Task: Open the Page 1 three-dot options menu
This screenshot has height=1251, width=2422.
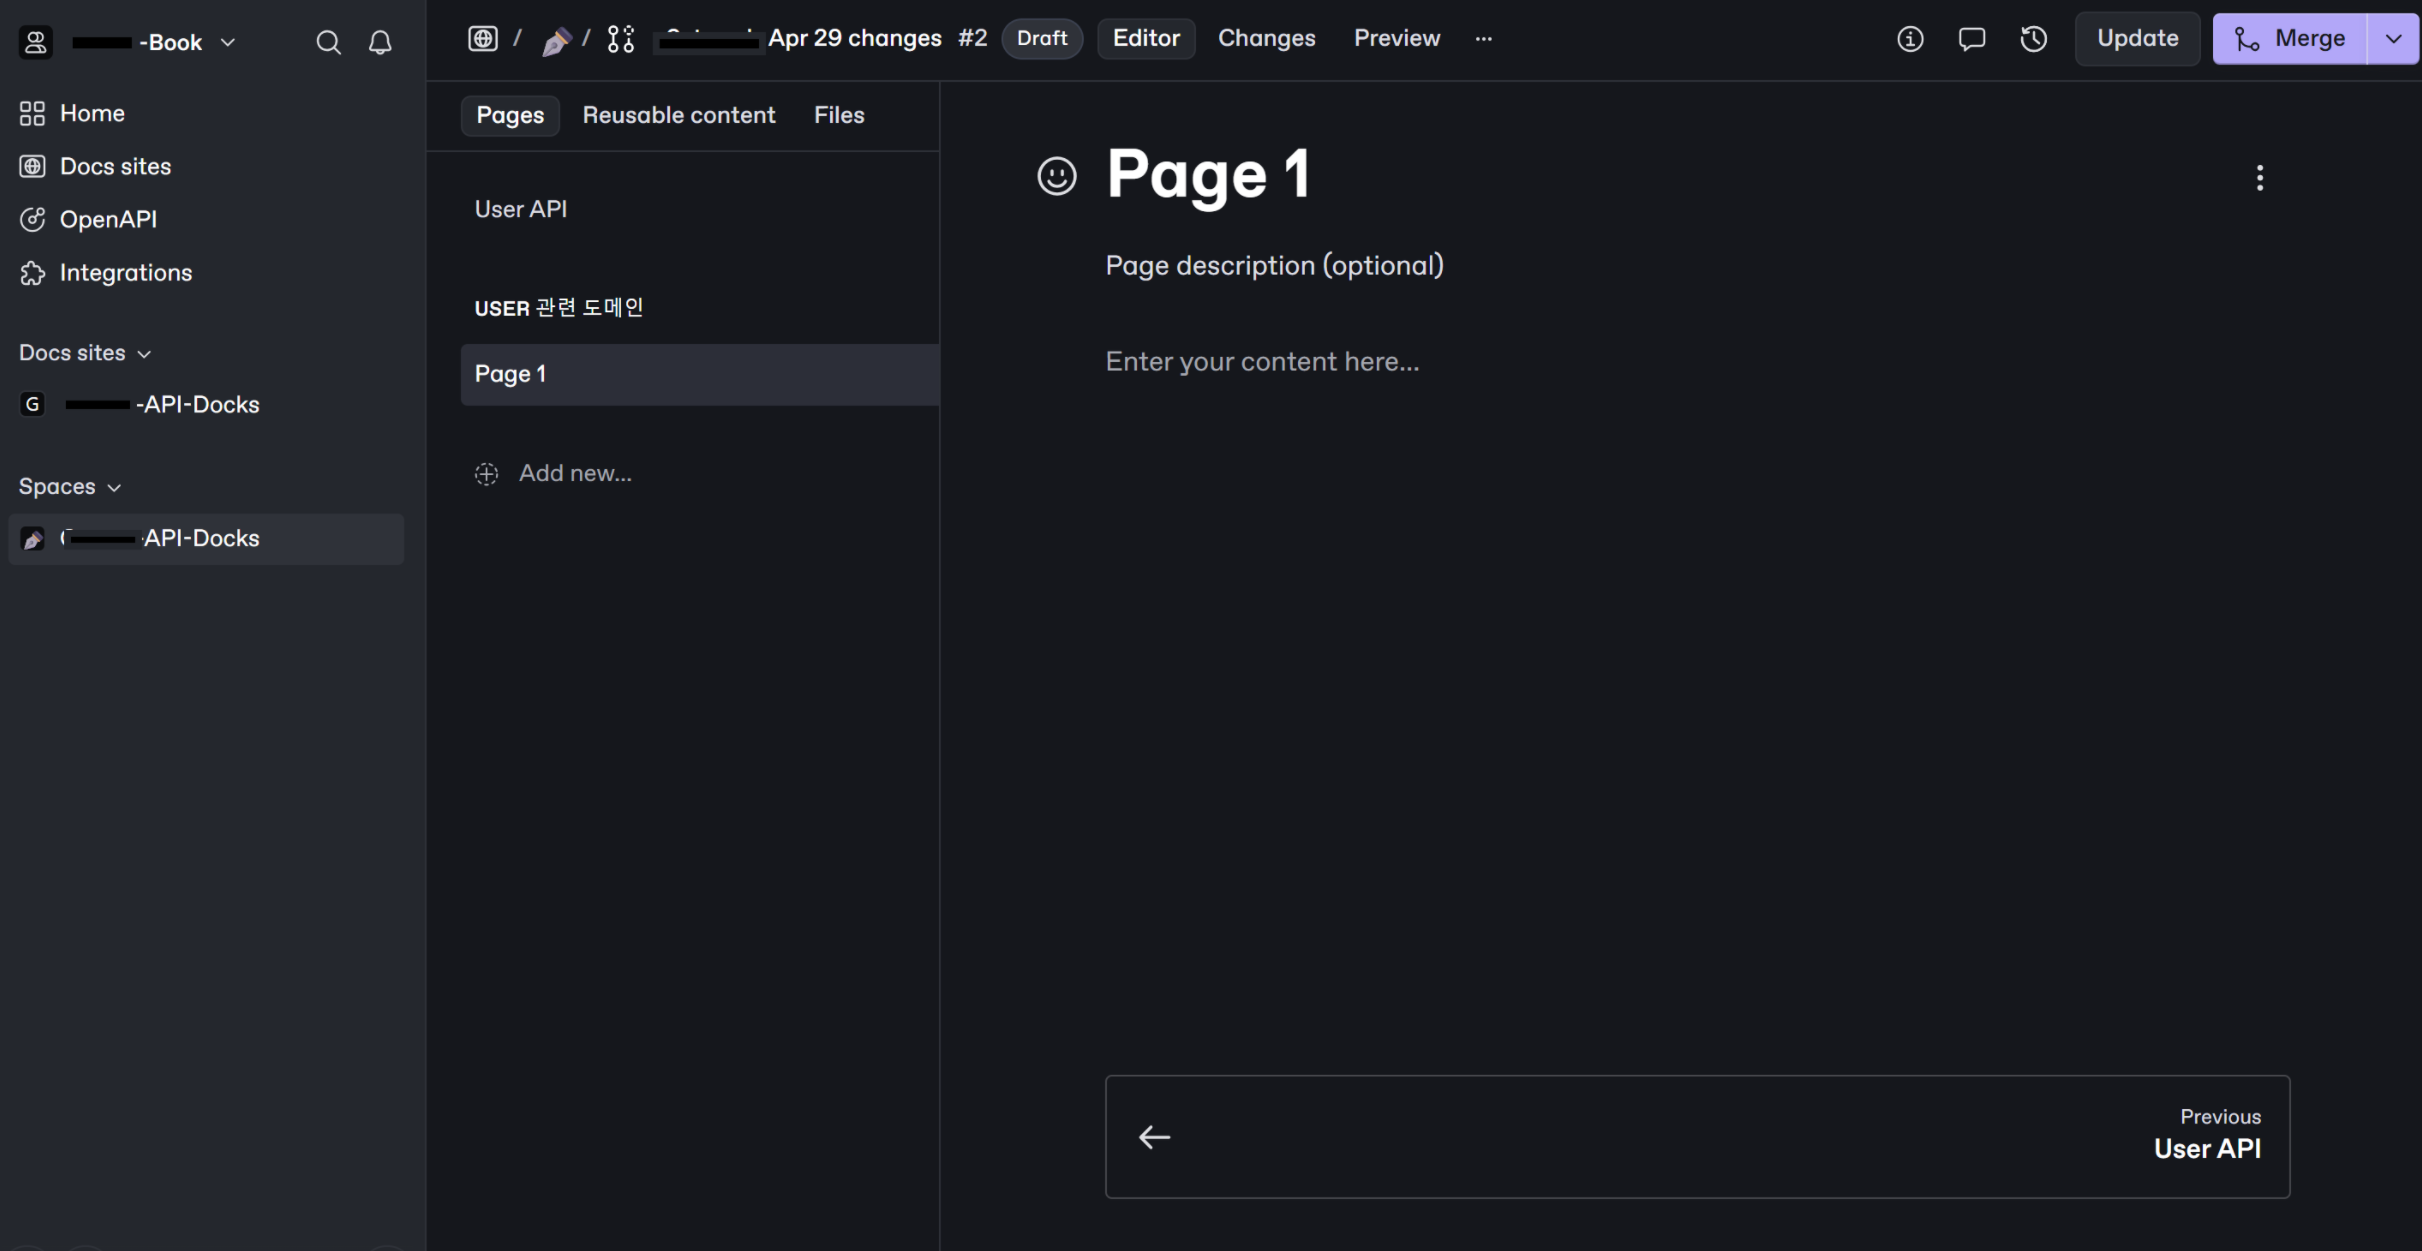Action: 2259,178
